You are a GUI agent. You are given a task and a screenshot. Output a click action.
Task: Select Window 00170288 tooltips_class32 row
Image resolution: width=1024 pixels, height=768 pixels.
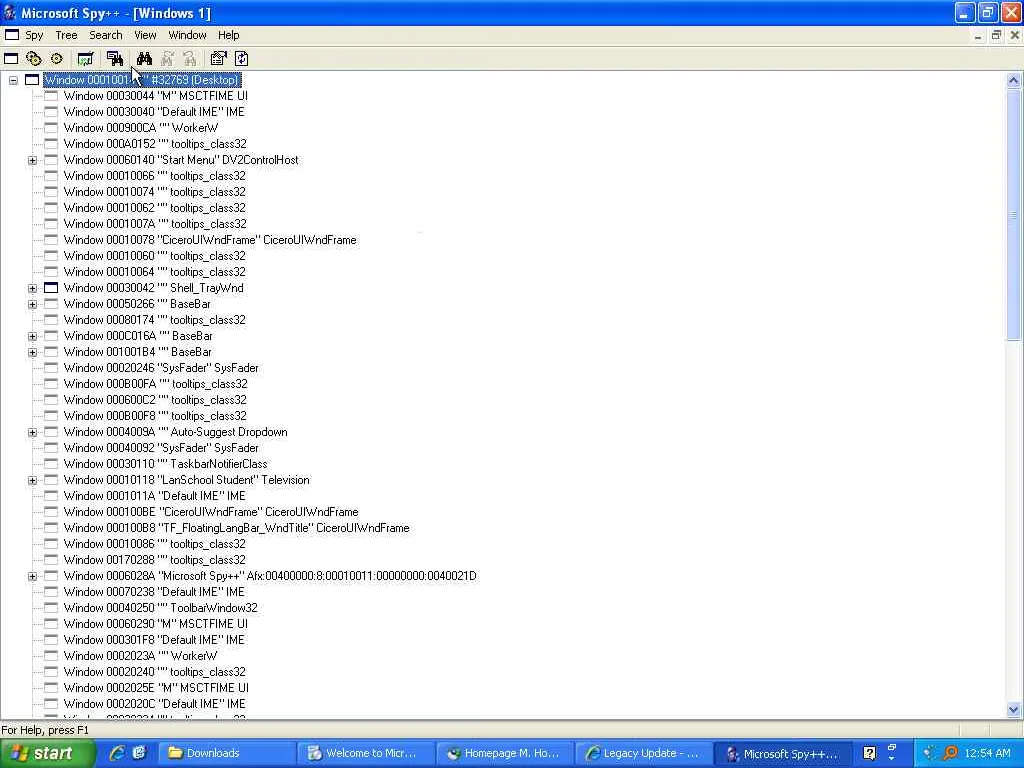155,560
